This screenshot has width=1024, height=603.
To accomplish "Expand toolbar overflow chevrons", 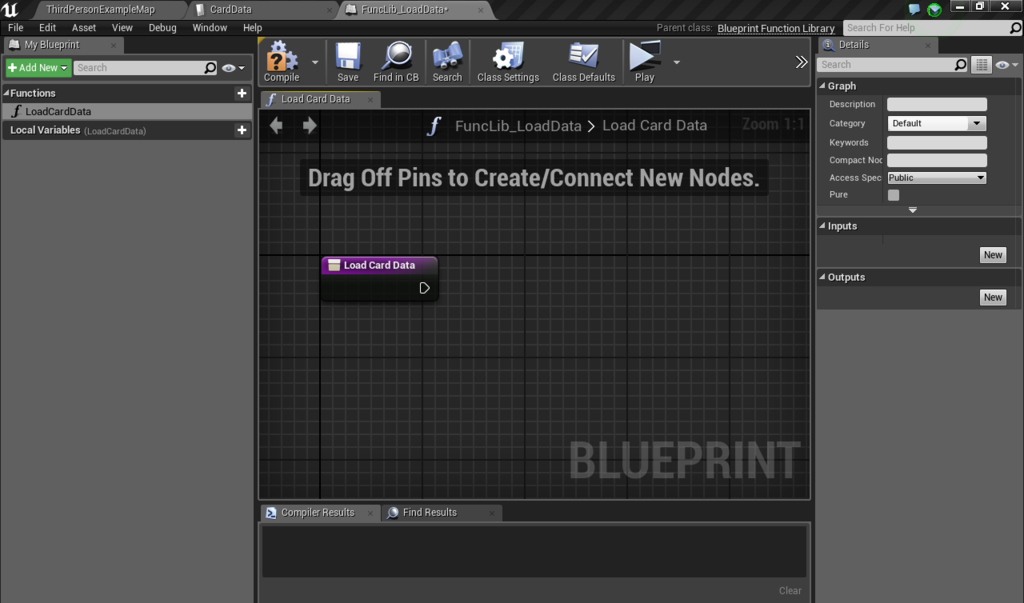I will click(x=801, y=62).
